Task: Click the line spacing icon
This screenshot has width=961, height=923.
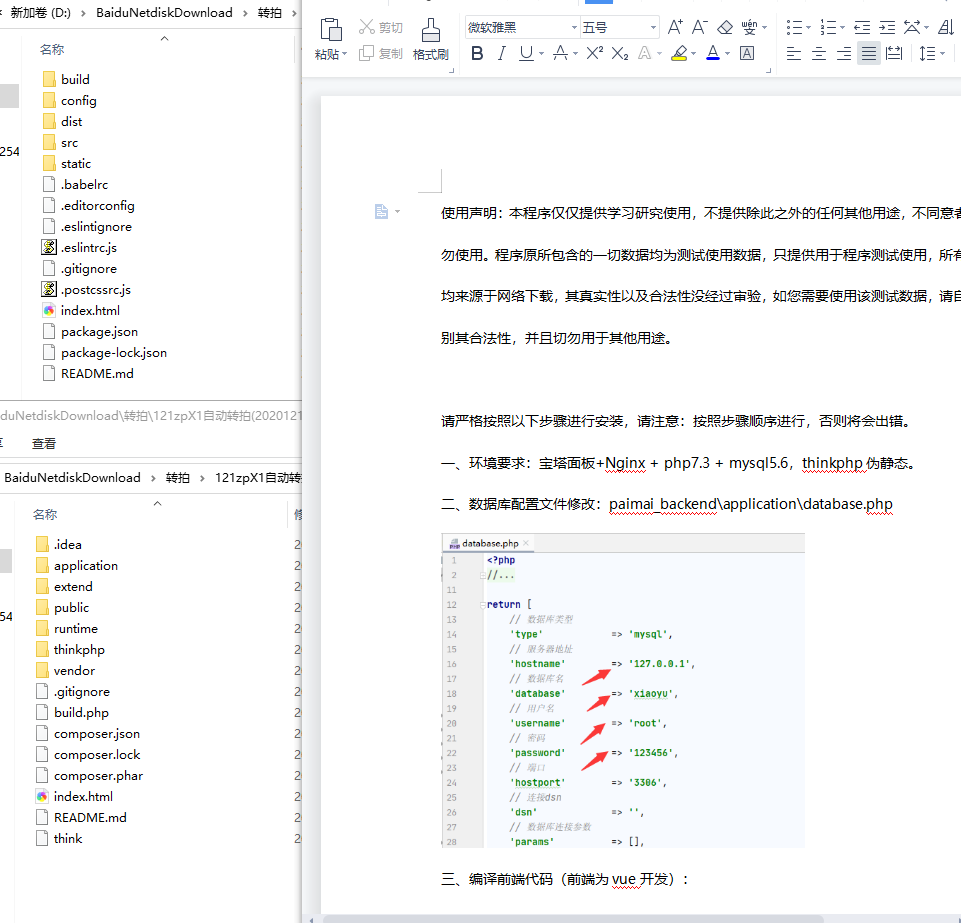Action: click(927, 53)
